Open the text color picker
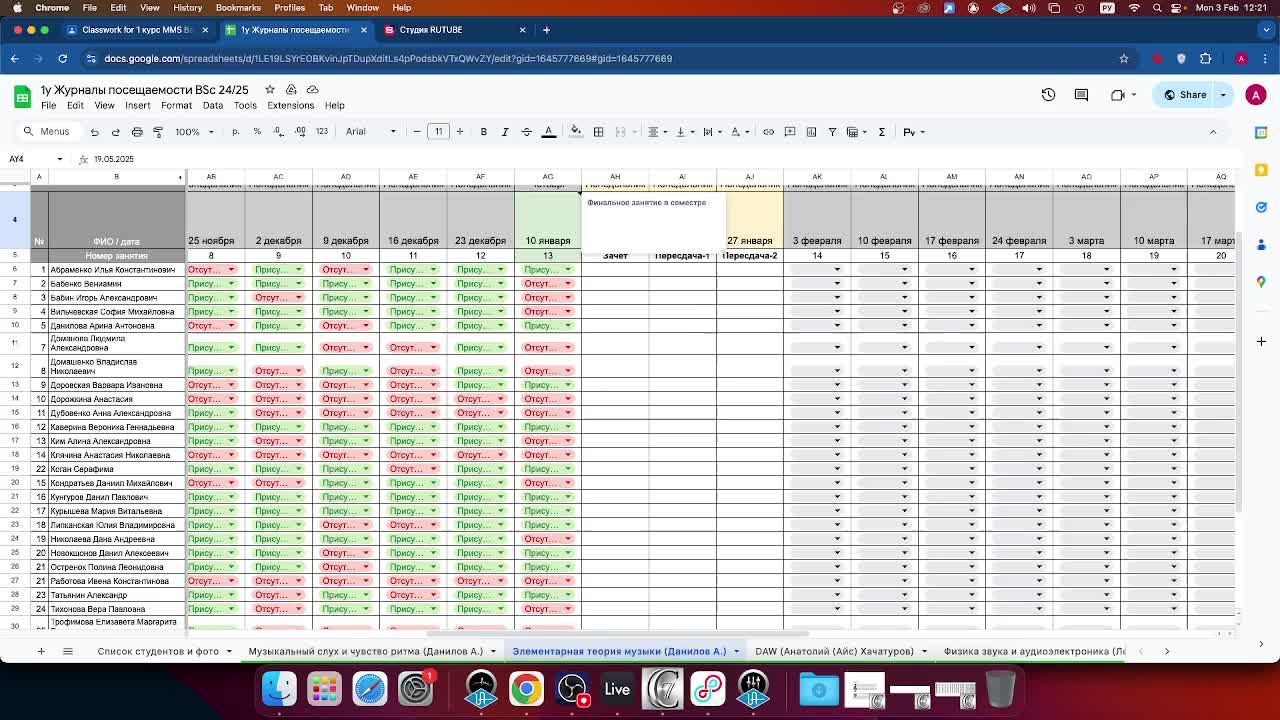This screenshot has width=1280, height=720. [549, 132]
